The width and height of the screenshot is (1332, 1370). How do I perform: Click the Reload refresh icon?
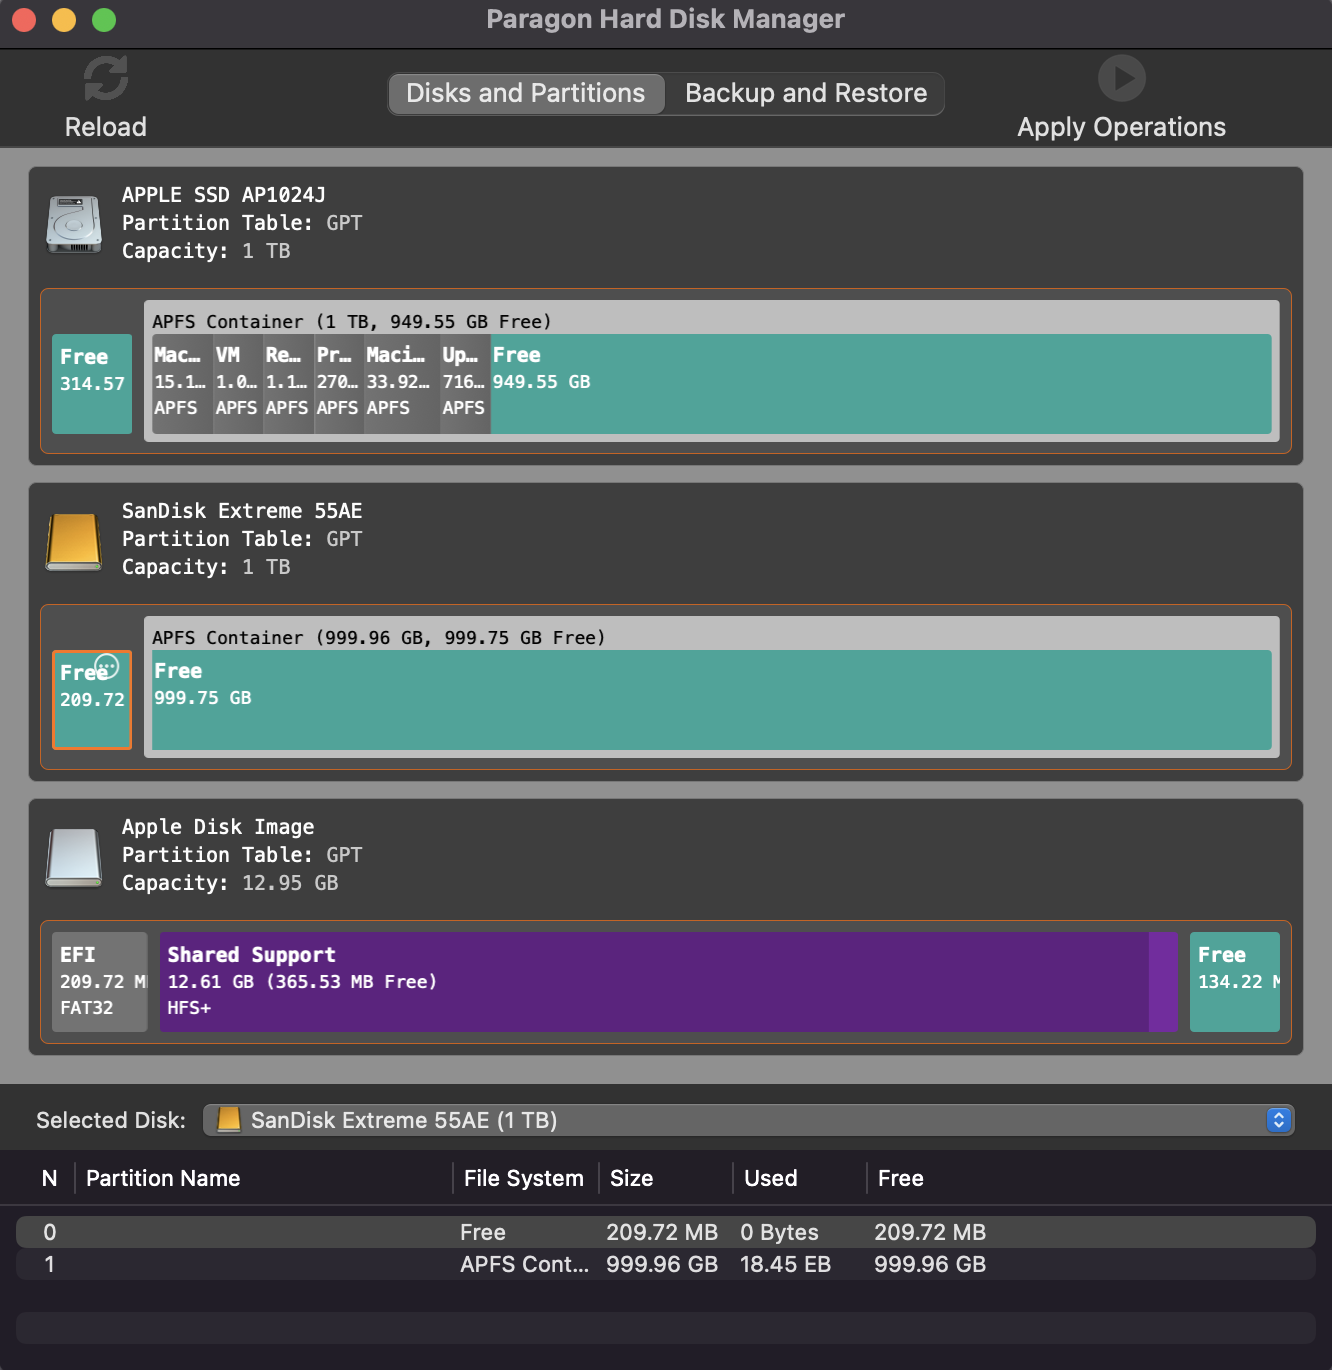click(x=105, y=78)
